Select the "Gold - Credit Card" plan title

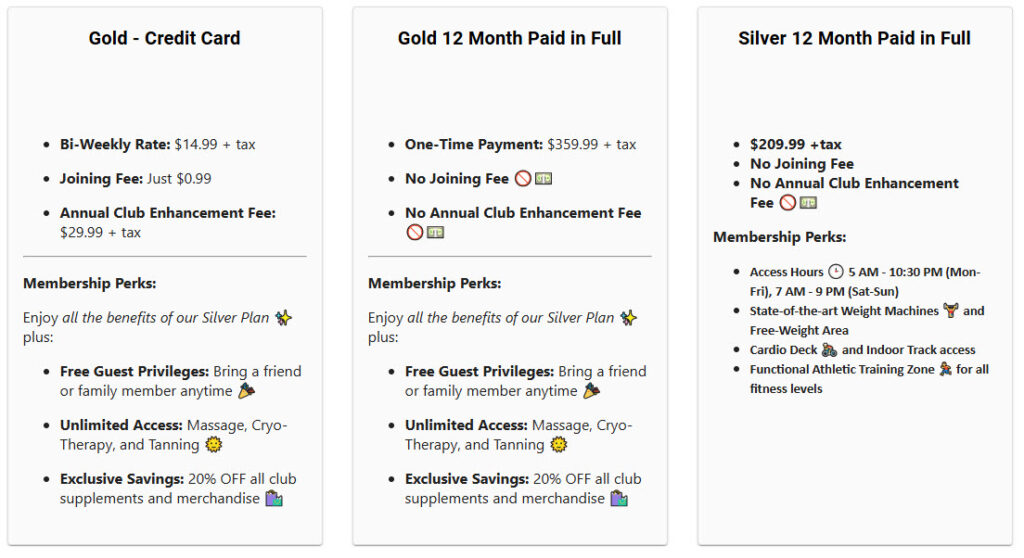tap(165, 39)
